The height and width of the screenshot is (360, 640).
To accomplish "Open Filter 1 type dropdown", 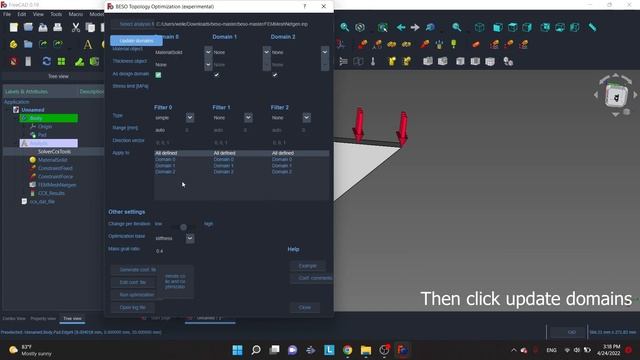I will tap(248, 118).
